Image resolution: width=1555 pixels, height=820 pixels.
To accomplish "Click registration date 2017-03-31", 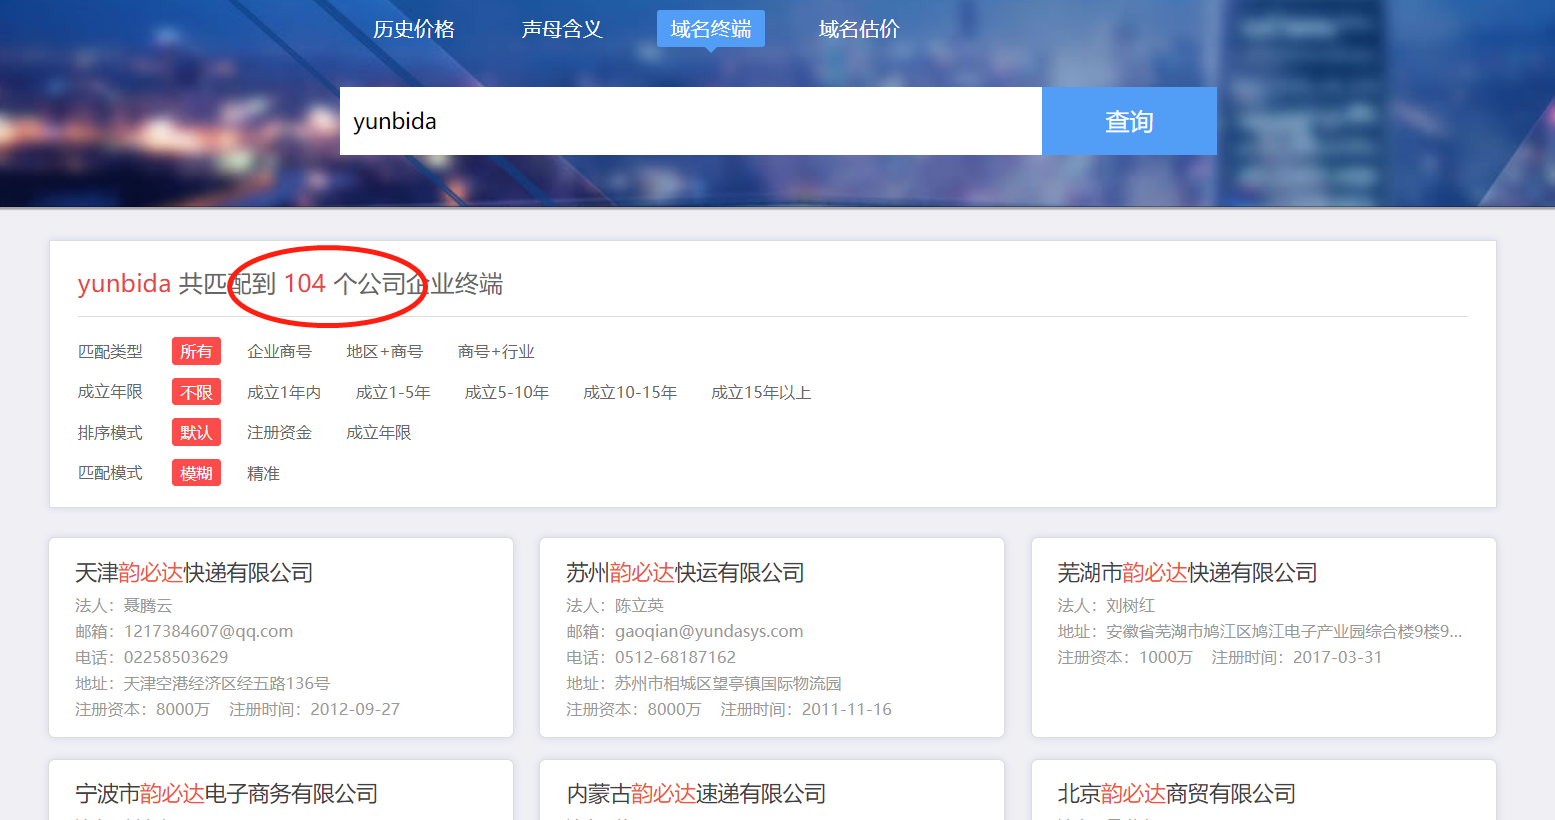I will 1337,657.
